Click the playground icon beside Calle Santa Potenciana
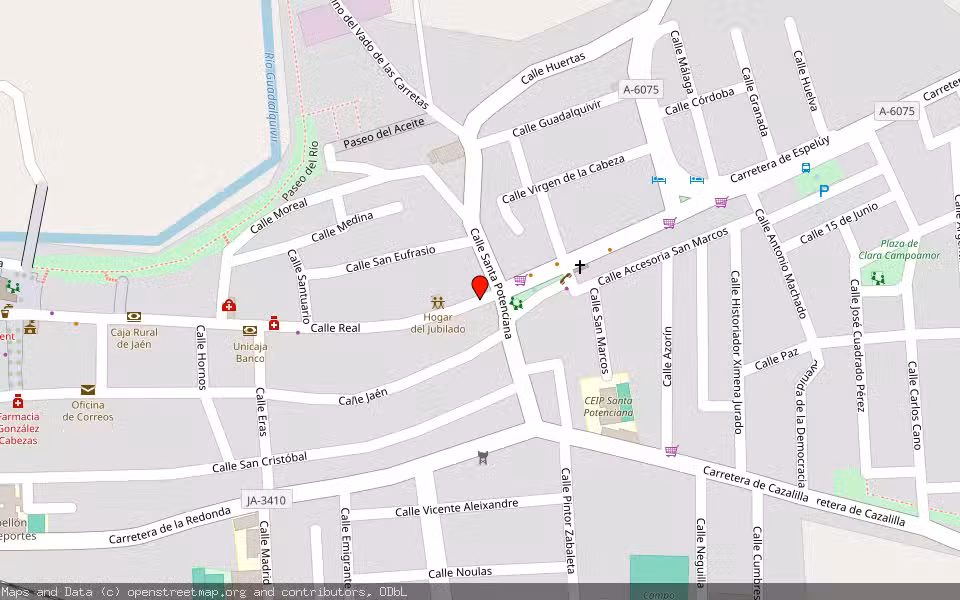This screenshot has width=960, height=600. pos(516,304)
